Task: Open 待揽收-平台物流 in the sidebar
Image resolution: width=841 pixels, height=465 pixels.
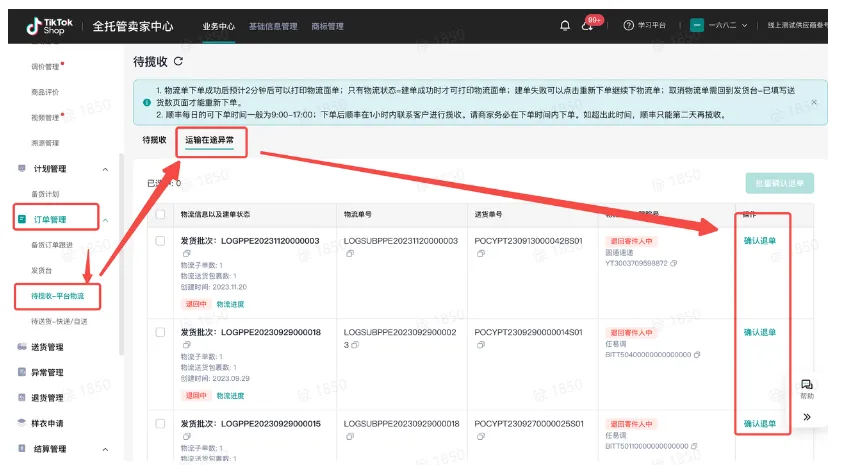Action: [x=57, y=296]
